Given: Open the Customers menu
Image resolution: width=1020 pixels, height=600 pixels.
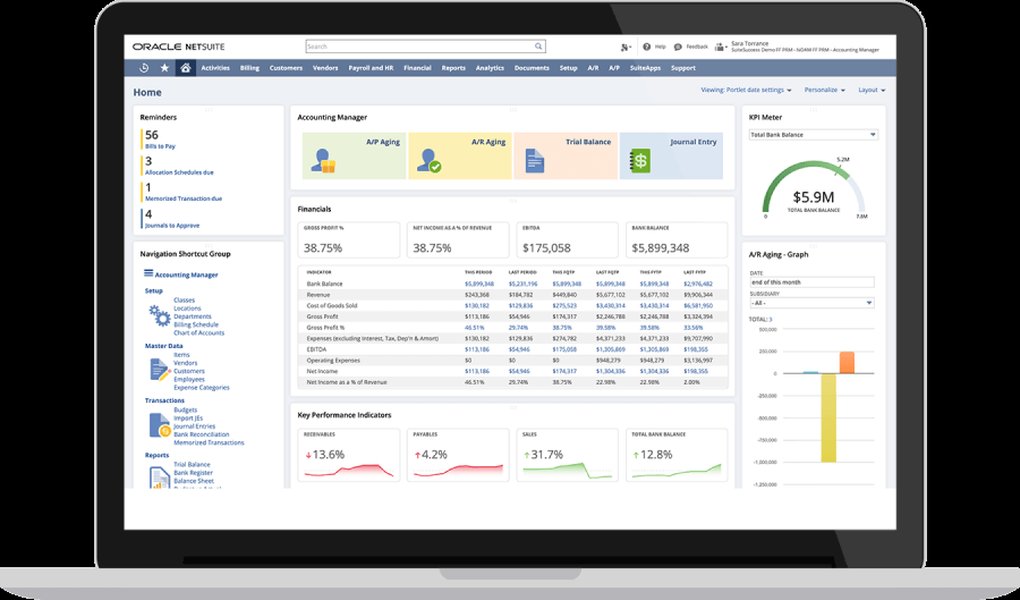Looking at the screenshot, I should tap(286, 68).
